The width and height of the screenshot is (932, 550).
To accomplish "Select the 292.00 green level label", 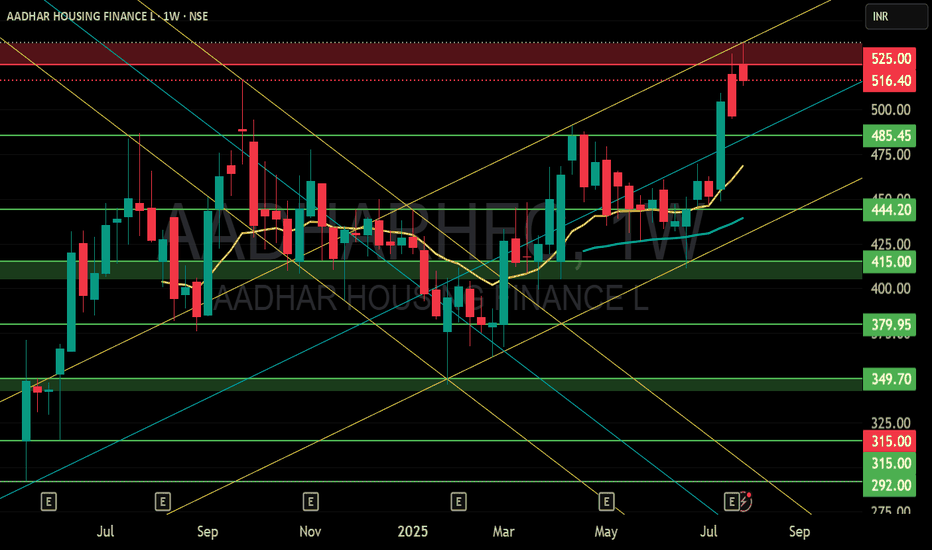I will [x=890, y=486].
